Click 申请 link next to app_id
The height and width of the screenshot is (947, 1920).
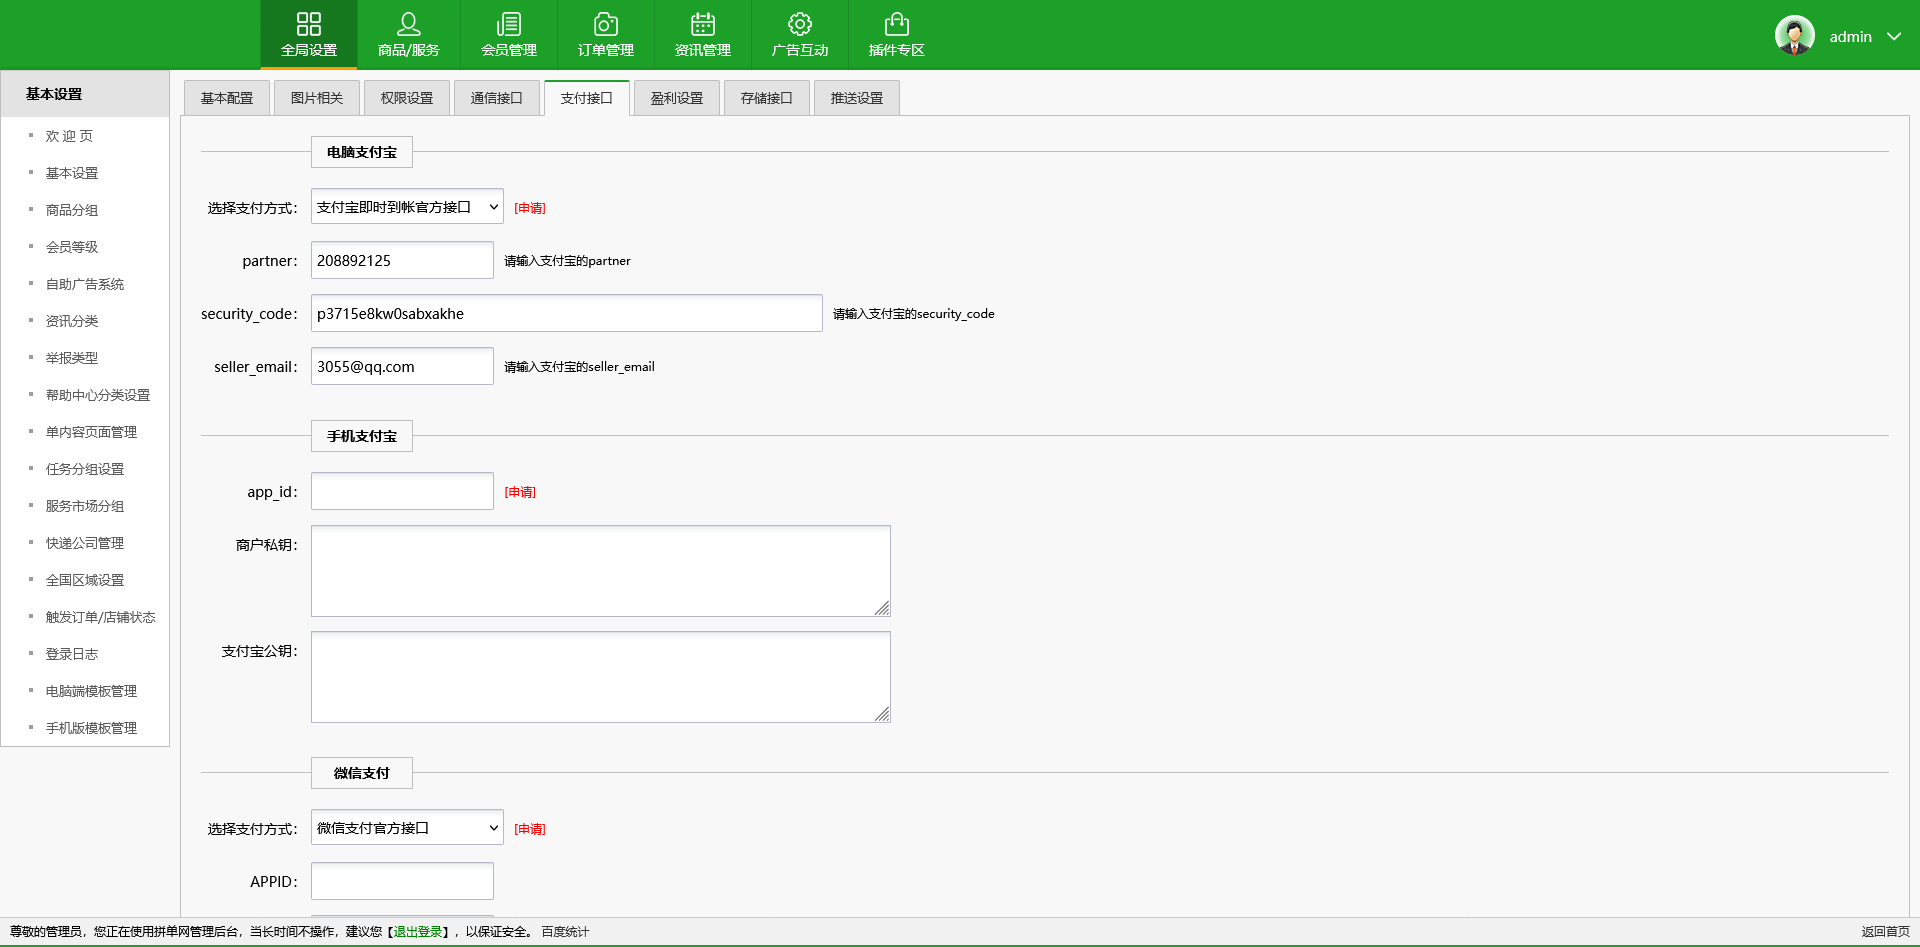pos(520,492)
